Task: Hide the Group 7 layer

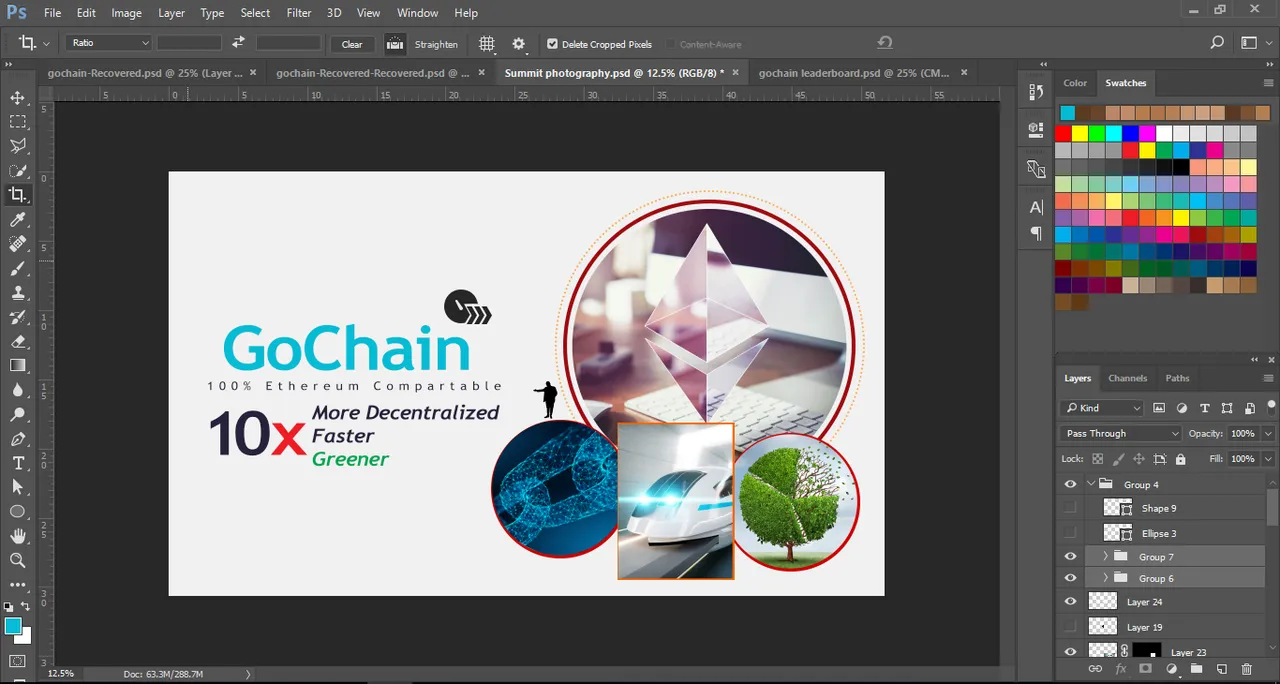Action: tap(1071, 556)
